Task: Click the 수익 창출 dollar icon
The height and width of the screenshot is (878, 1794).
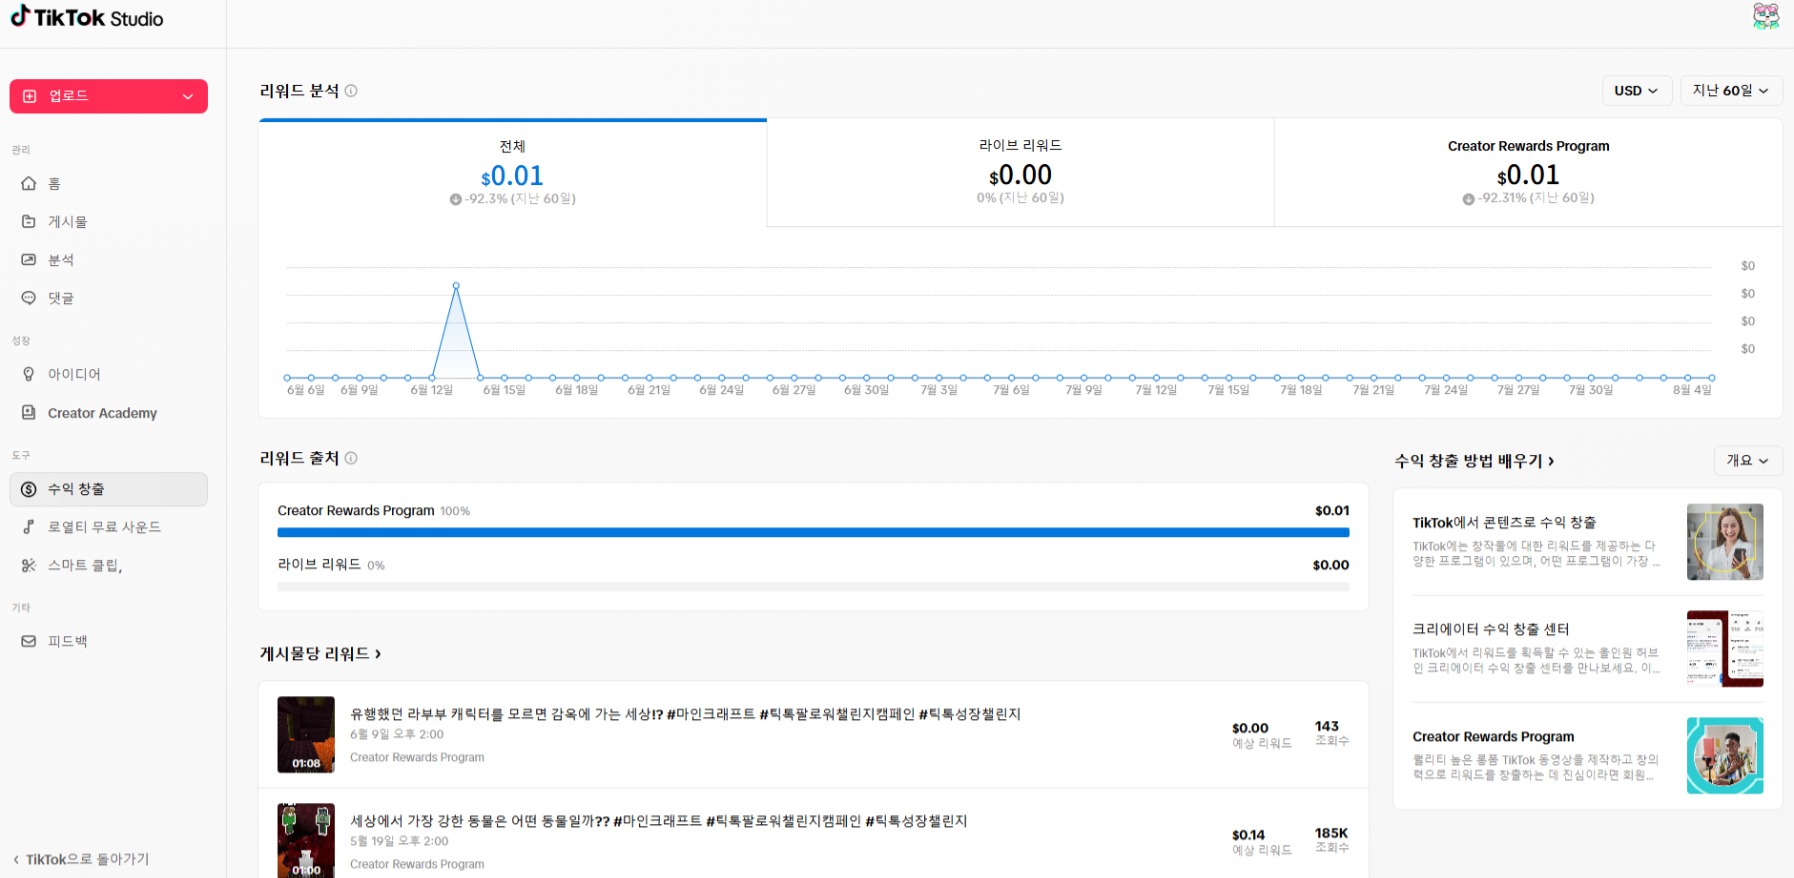Action: pos(29,489)
